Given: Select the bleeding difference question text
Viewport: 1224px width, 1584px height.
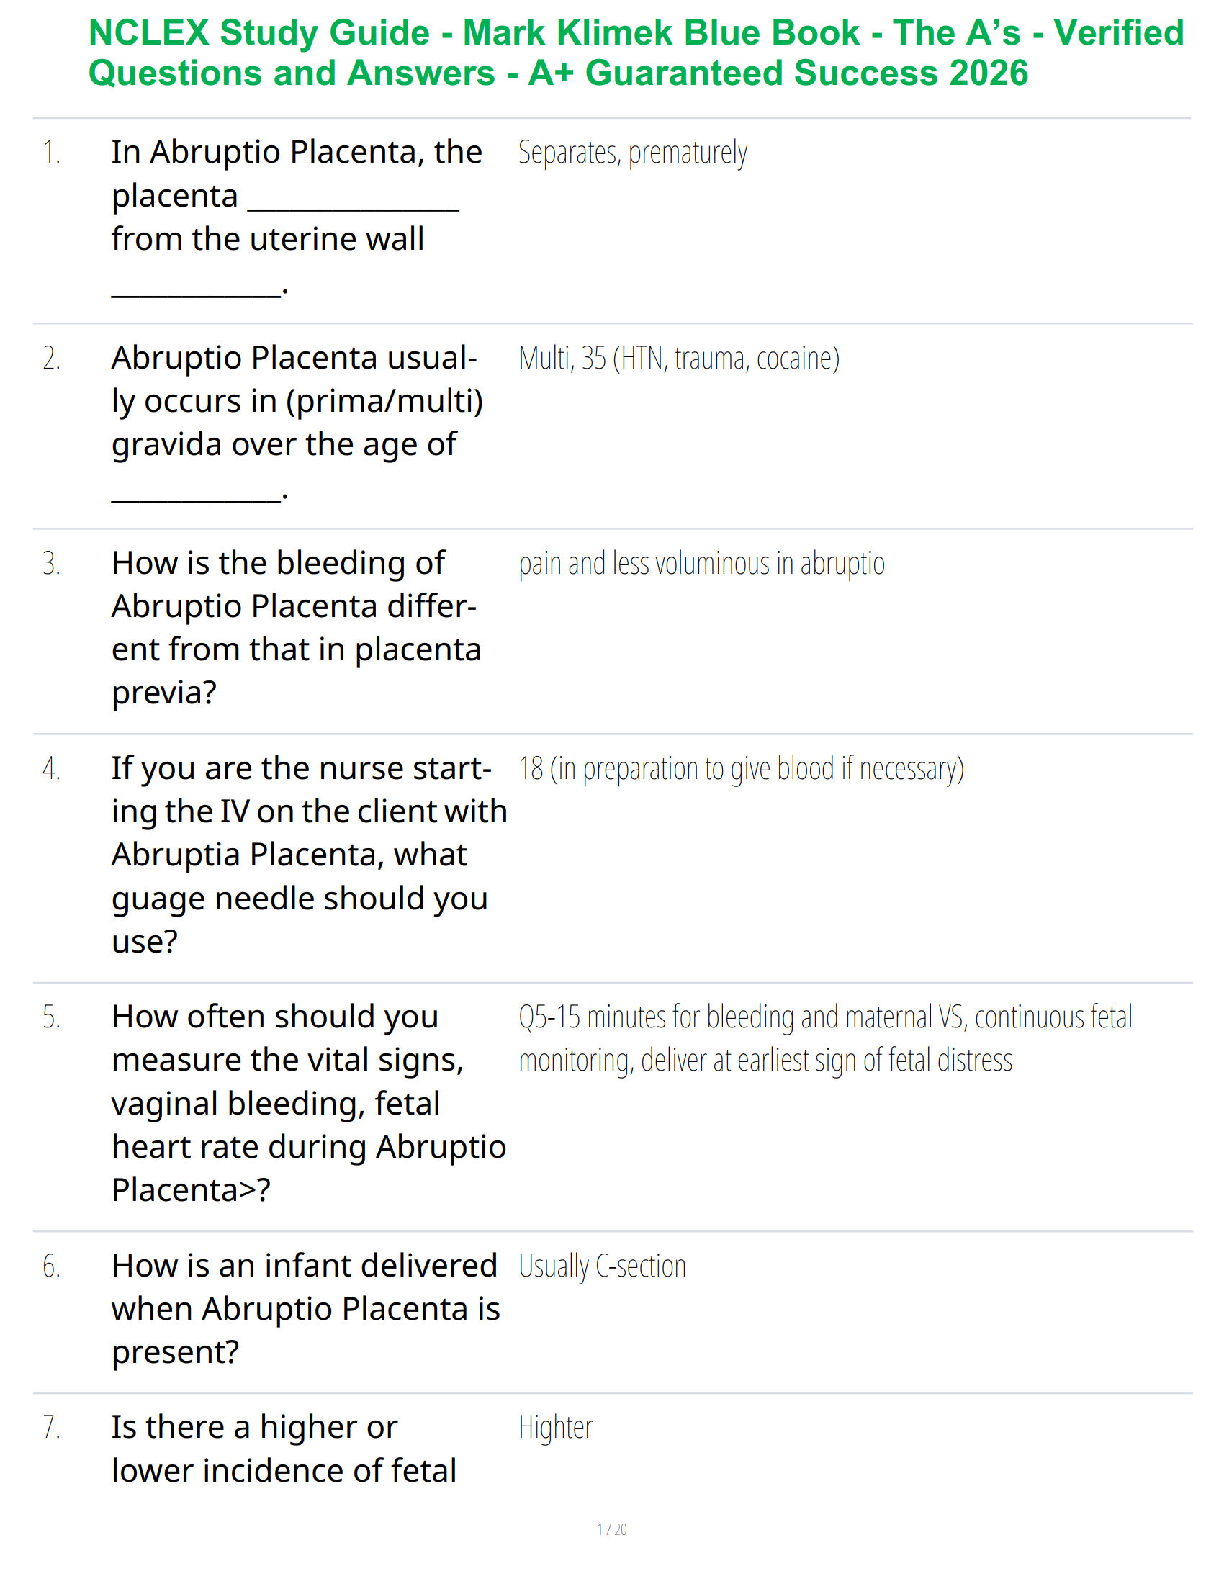Looking at the screenshot, I should pyautogui.click(x=297, y=627).
